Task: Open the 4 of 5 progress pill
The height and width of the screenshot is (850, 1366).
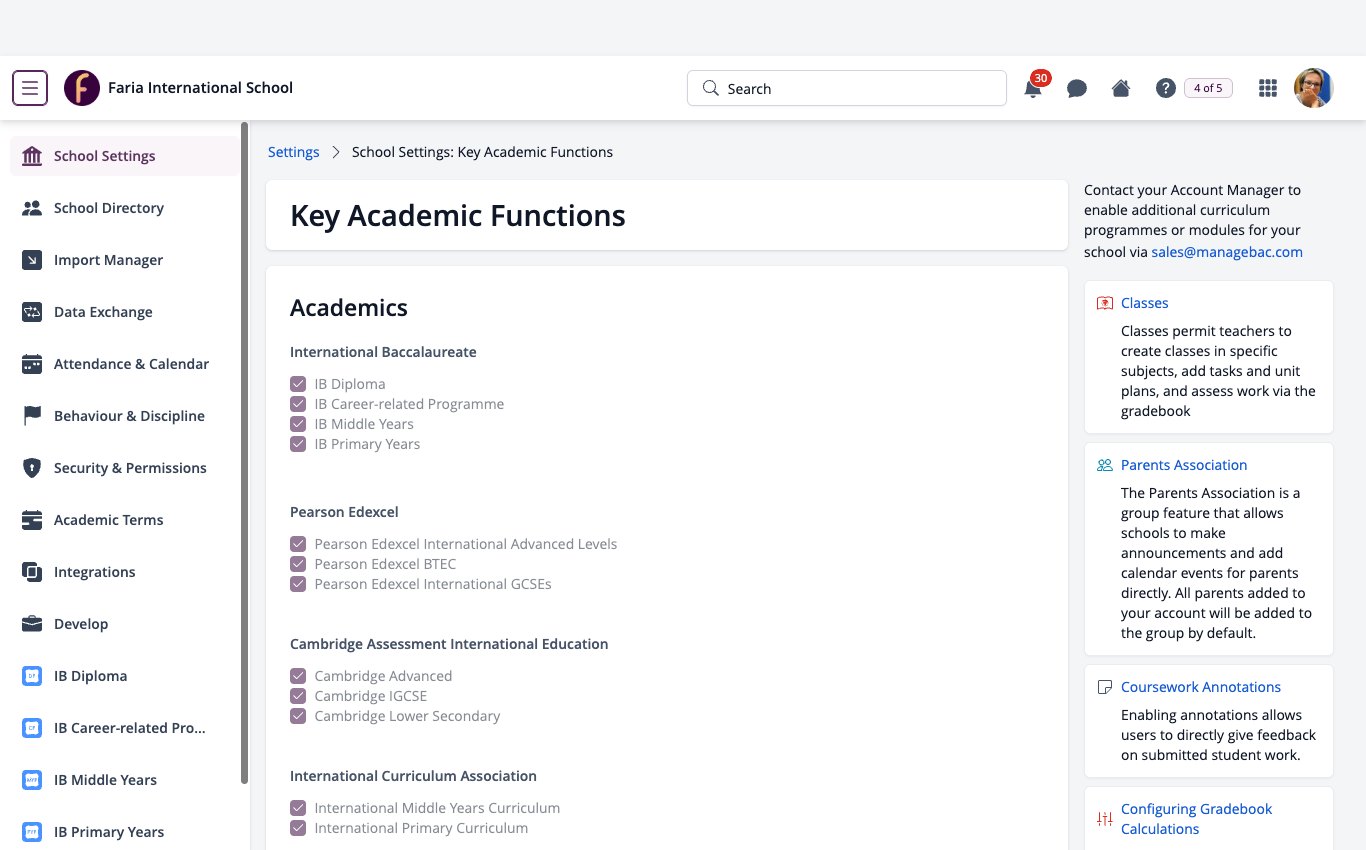Action: point(1208,88)
